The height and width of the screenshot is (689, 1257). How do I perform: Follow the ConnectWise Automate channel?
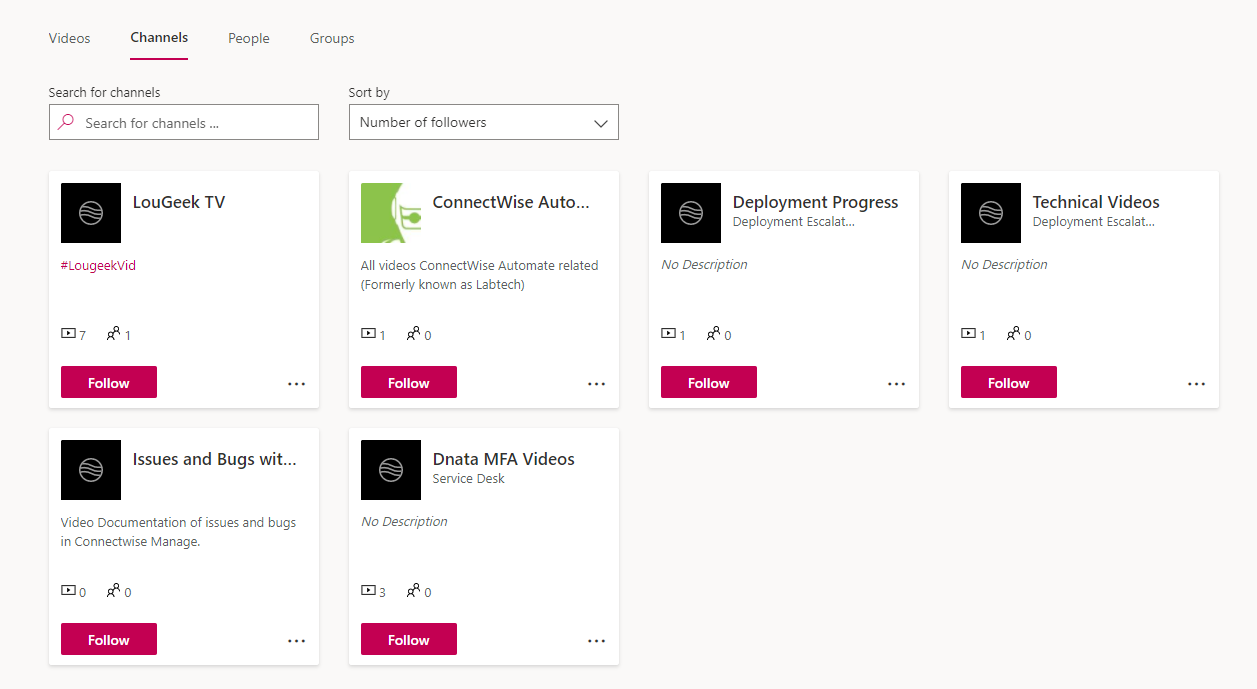pyautogui.click(x=409, y=382)
